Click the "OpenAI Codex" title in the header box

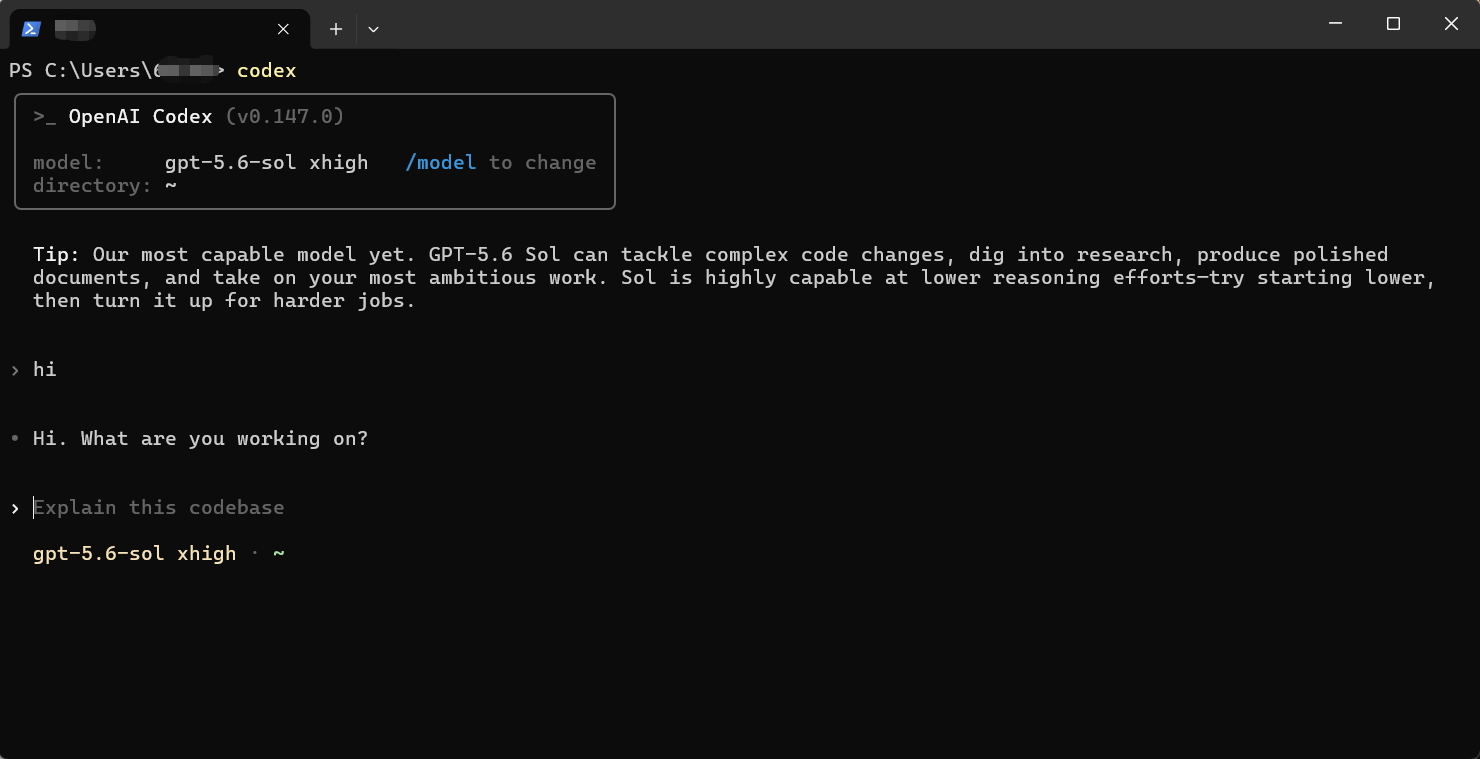coord(140,117)
